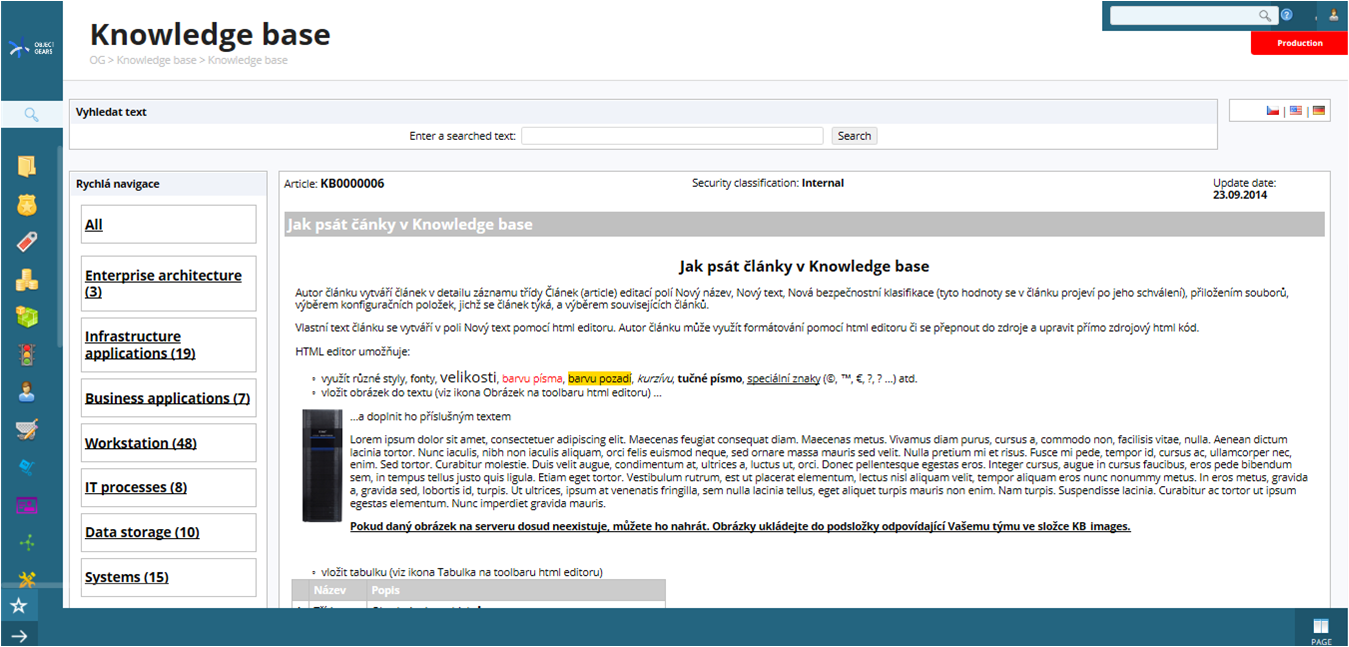
Task: Click the PAGE icon in bottom bar
Action: (1321, 630)
